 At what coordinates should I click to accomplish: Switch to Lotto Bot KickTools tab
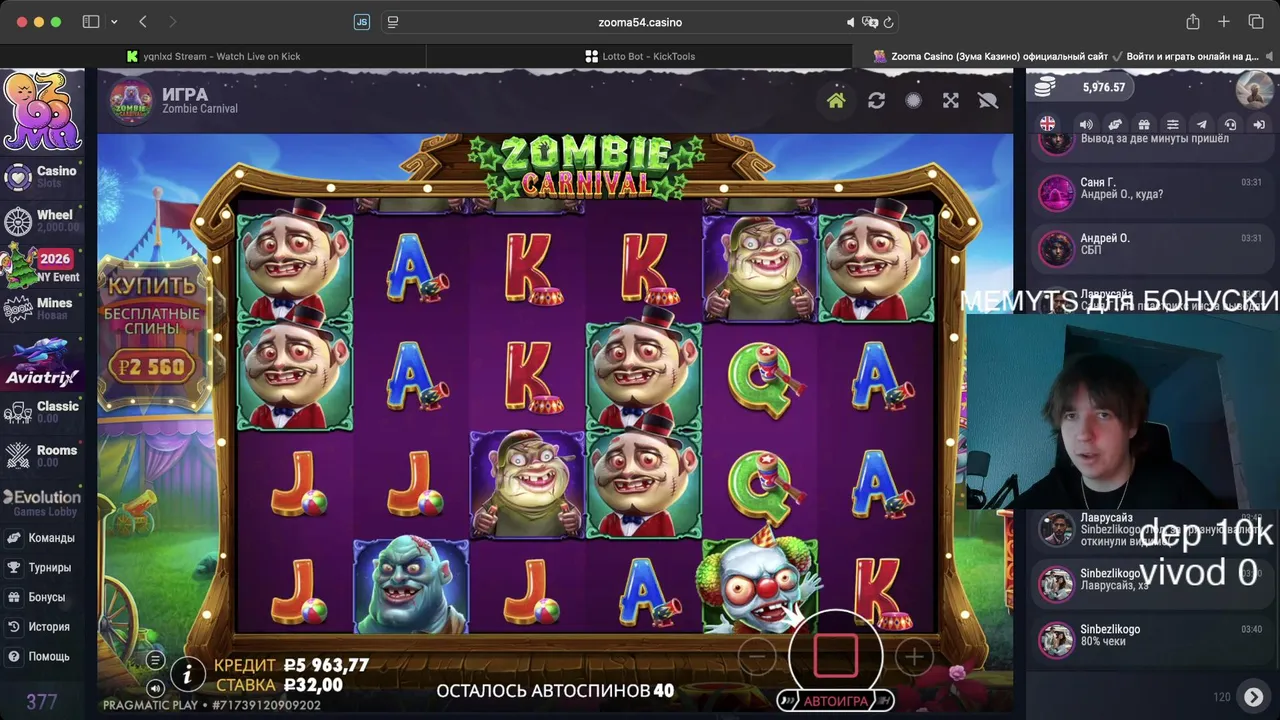point(640,56)
